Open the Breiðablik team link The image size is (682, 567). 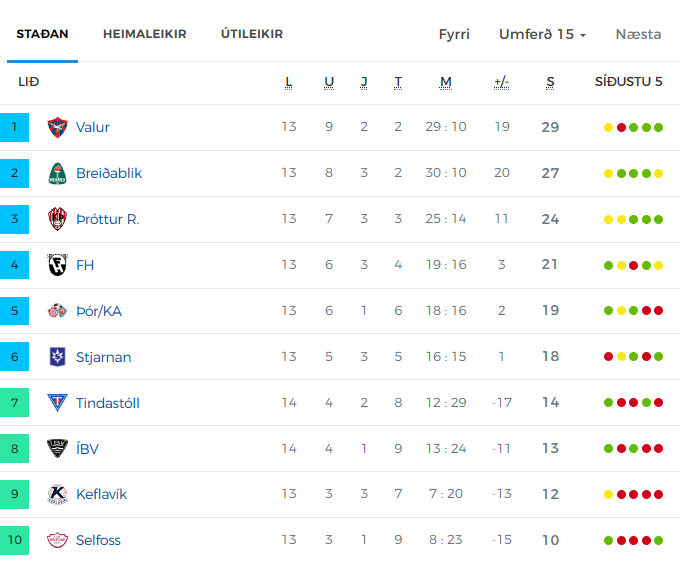(109, 173)
